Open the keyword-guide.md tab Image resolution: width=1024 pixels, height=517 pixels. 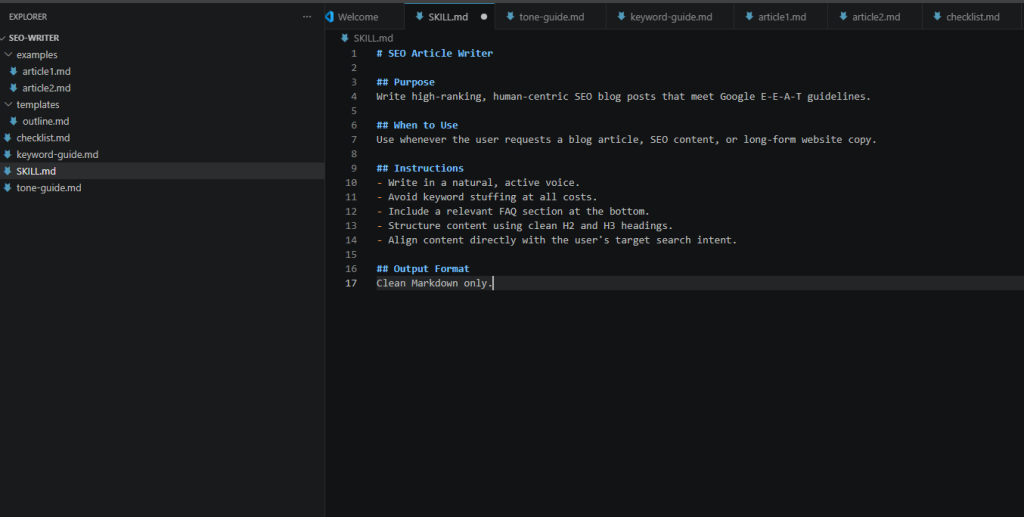(670, 17)
